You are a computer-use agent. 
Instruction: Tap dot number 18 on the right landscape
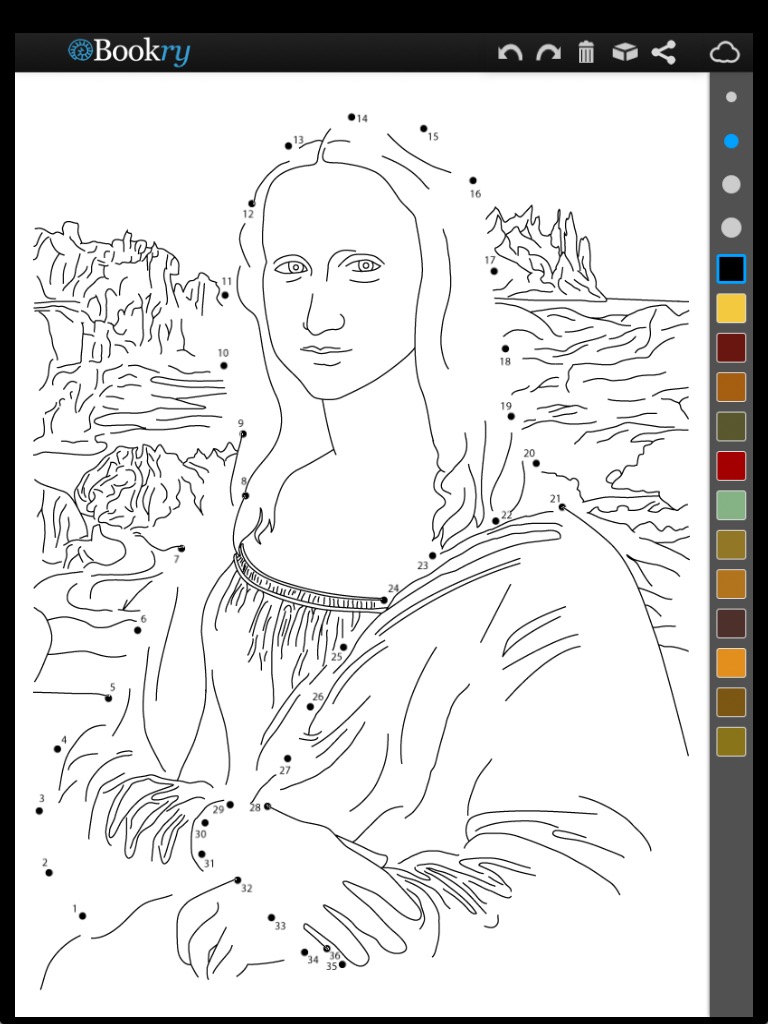505,349
